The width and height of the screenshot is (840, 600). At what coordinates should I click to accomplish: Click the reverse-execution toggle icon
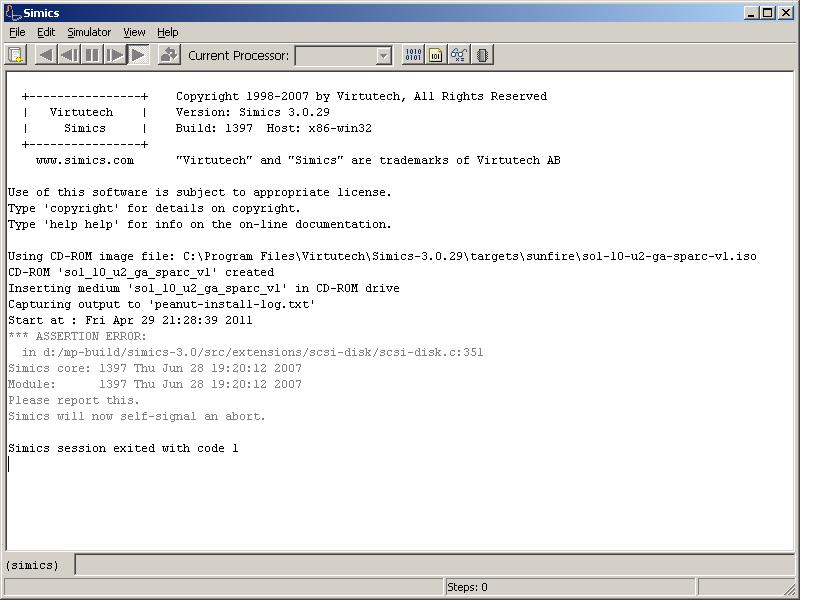click(169, 55)
